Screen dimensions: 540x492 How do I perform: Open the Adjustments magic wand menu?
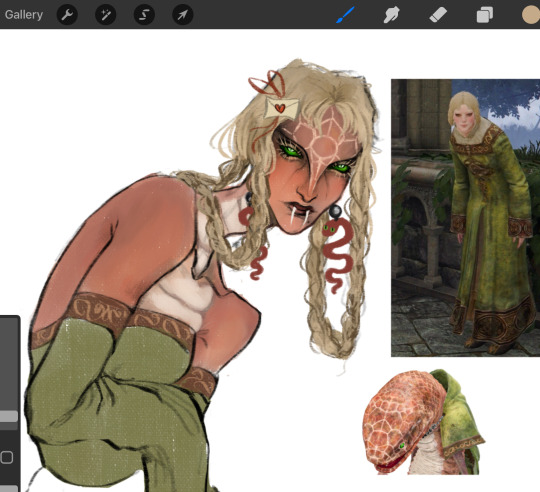pyautogui.click(x=105, y=14)
